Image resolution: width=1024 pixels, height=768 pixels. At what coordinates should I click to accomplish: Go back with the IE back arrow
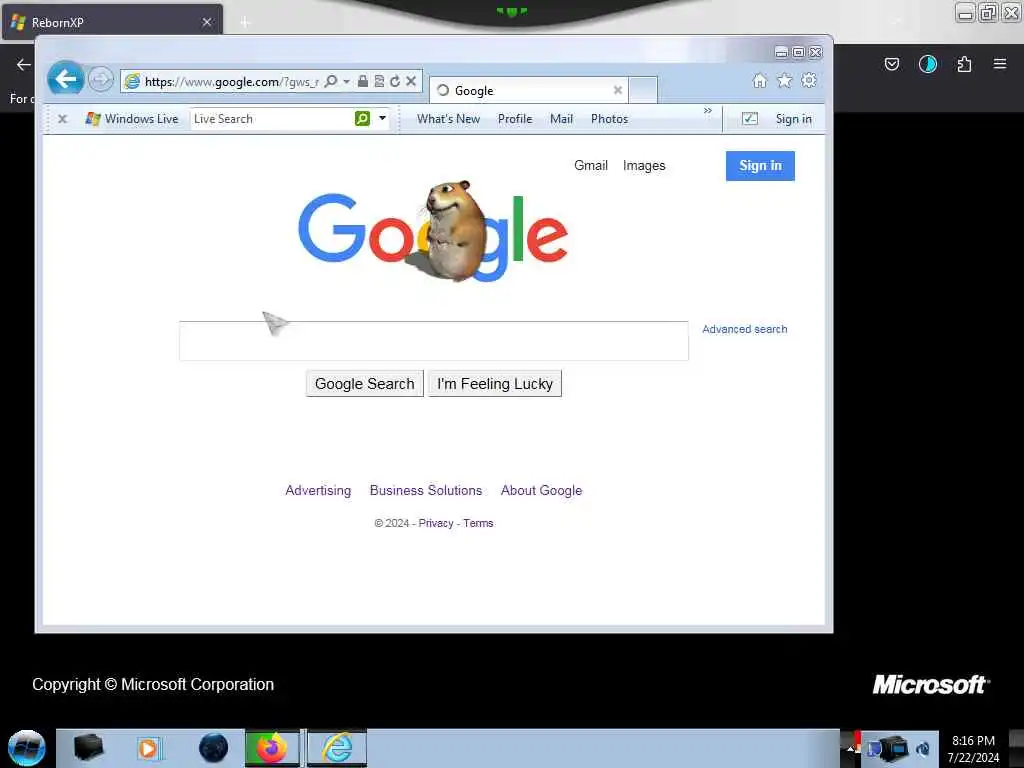coord(66,80)
